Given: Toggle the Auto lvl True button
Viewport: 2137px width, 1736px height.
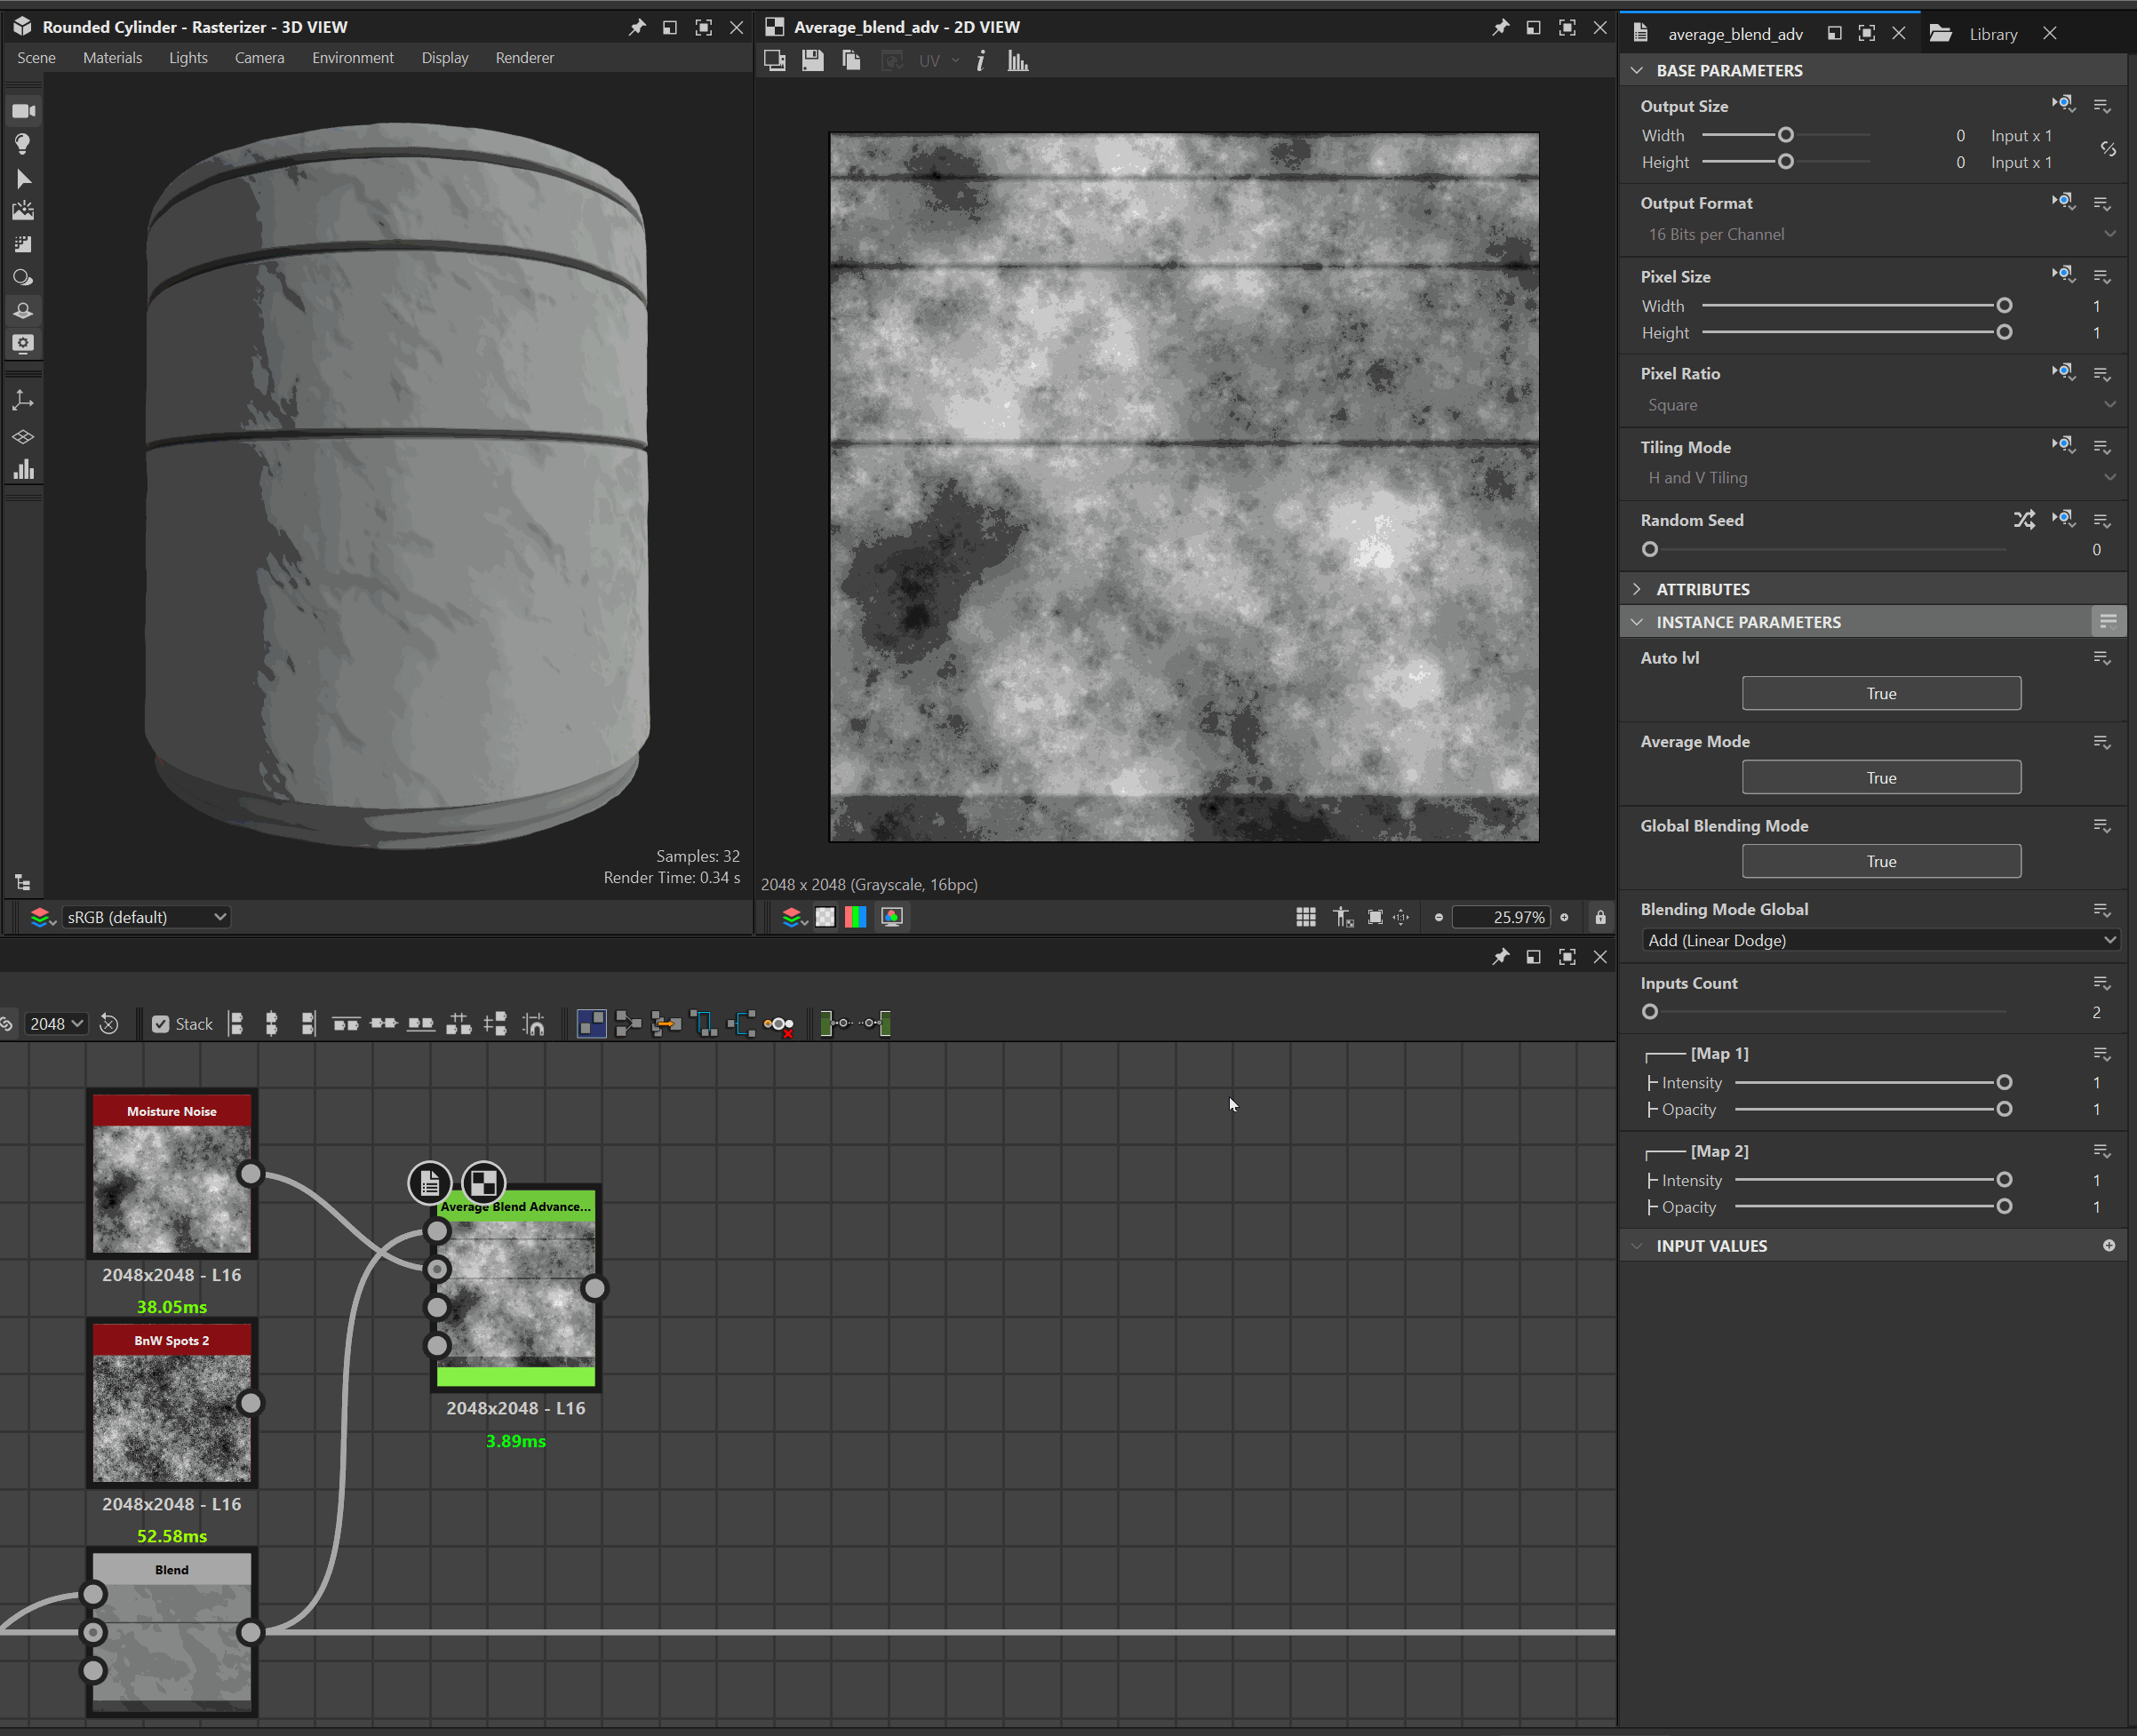Looking at the screenshot, I should tap(1880, 693).
